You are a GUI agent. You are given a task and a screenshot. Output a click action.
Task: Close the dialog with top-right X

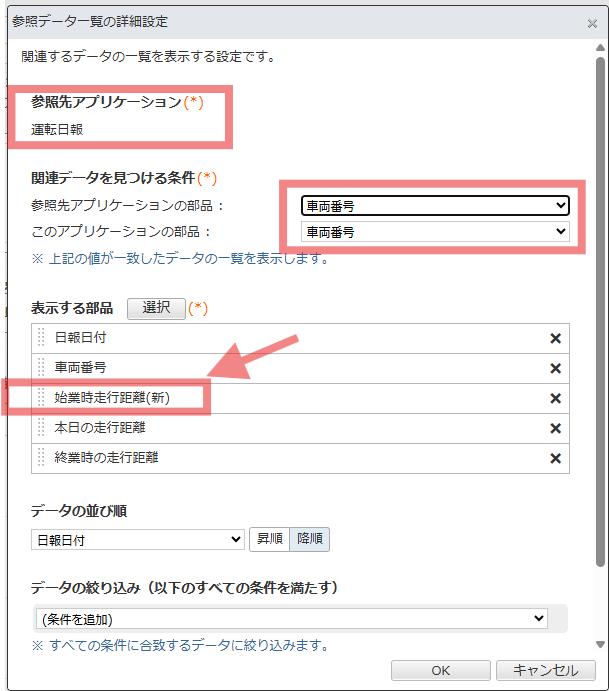pos(592,23)
